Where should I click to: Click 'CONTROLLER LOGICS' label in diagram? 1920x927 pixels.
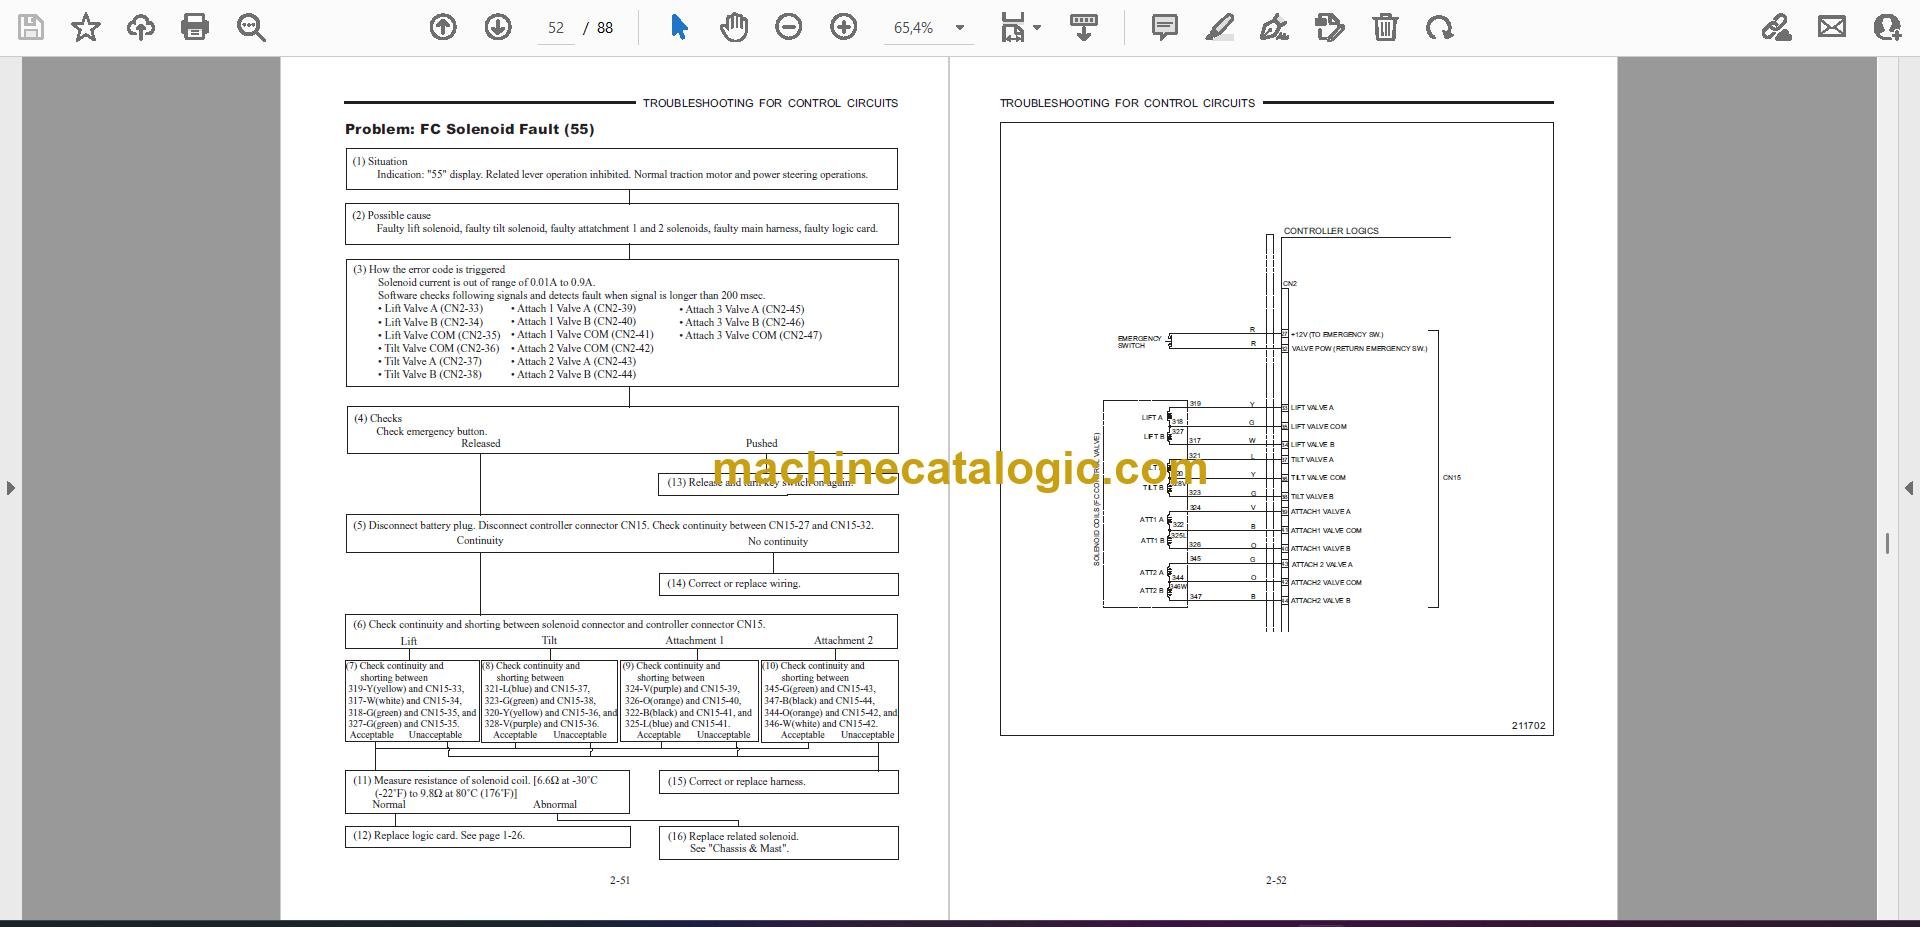[1331, 231]
